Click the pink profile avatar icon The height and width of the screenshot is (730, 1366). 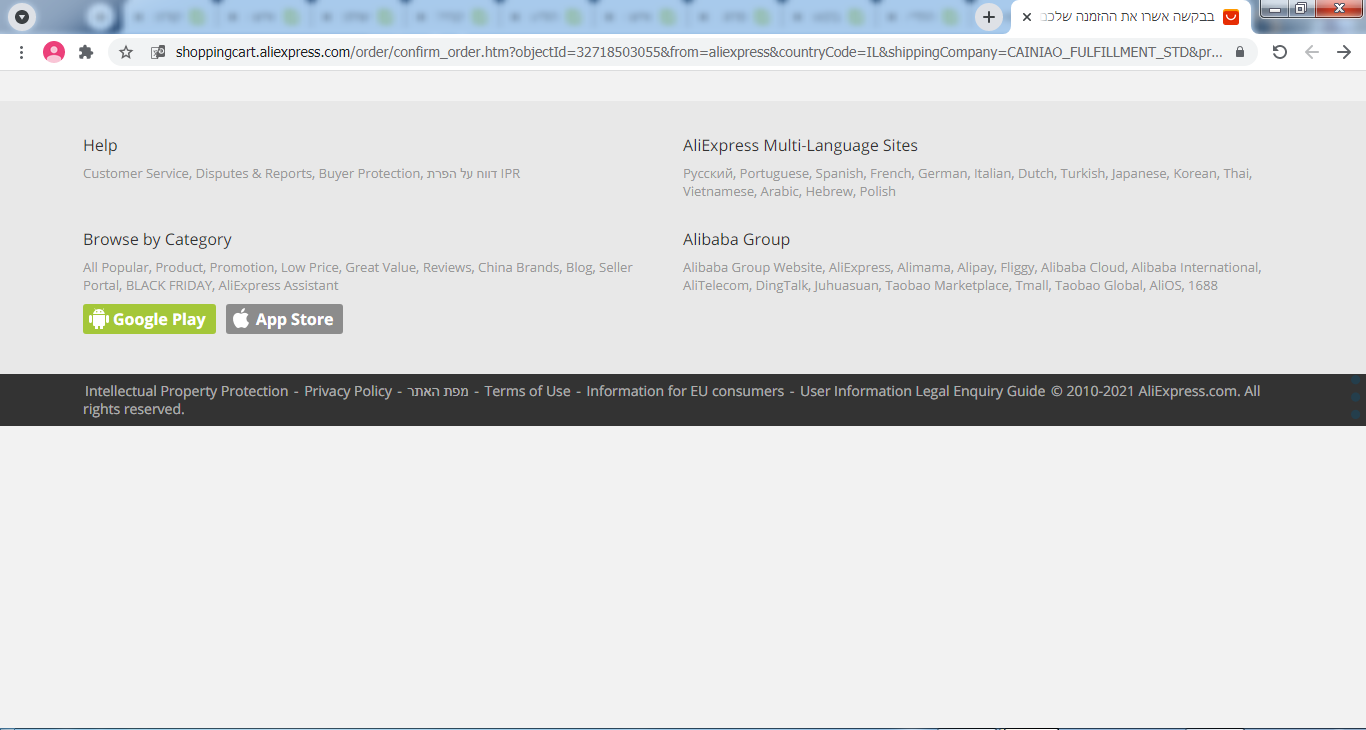54,52
